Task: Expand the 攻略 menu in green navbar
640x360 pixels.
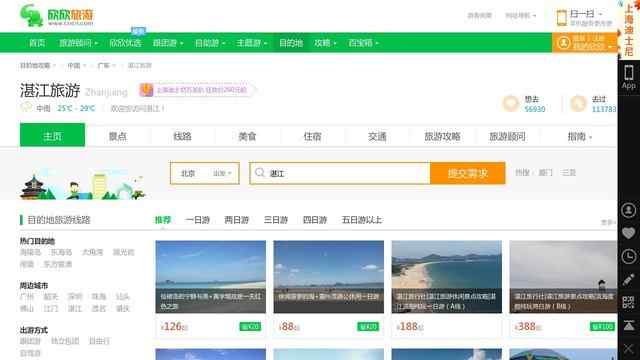Action: 325,43
